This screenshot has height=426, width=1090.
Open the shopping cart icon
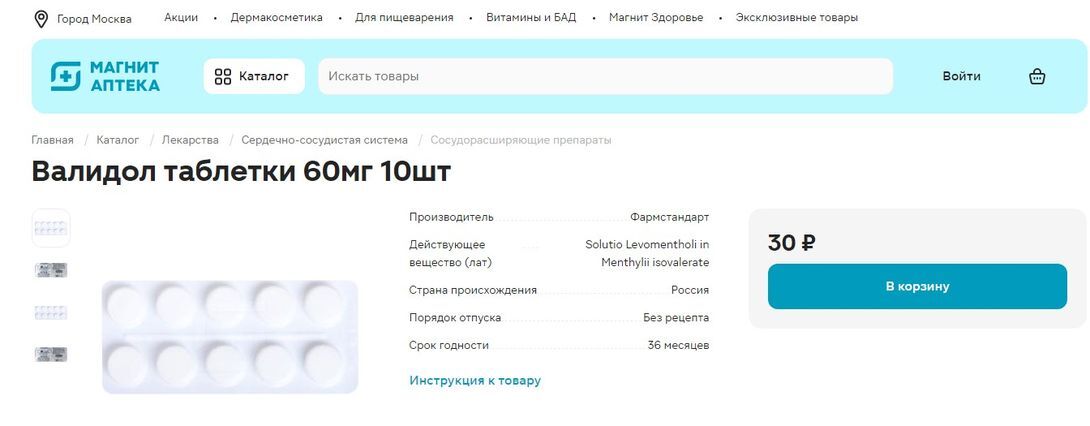tap(1037, 76)
